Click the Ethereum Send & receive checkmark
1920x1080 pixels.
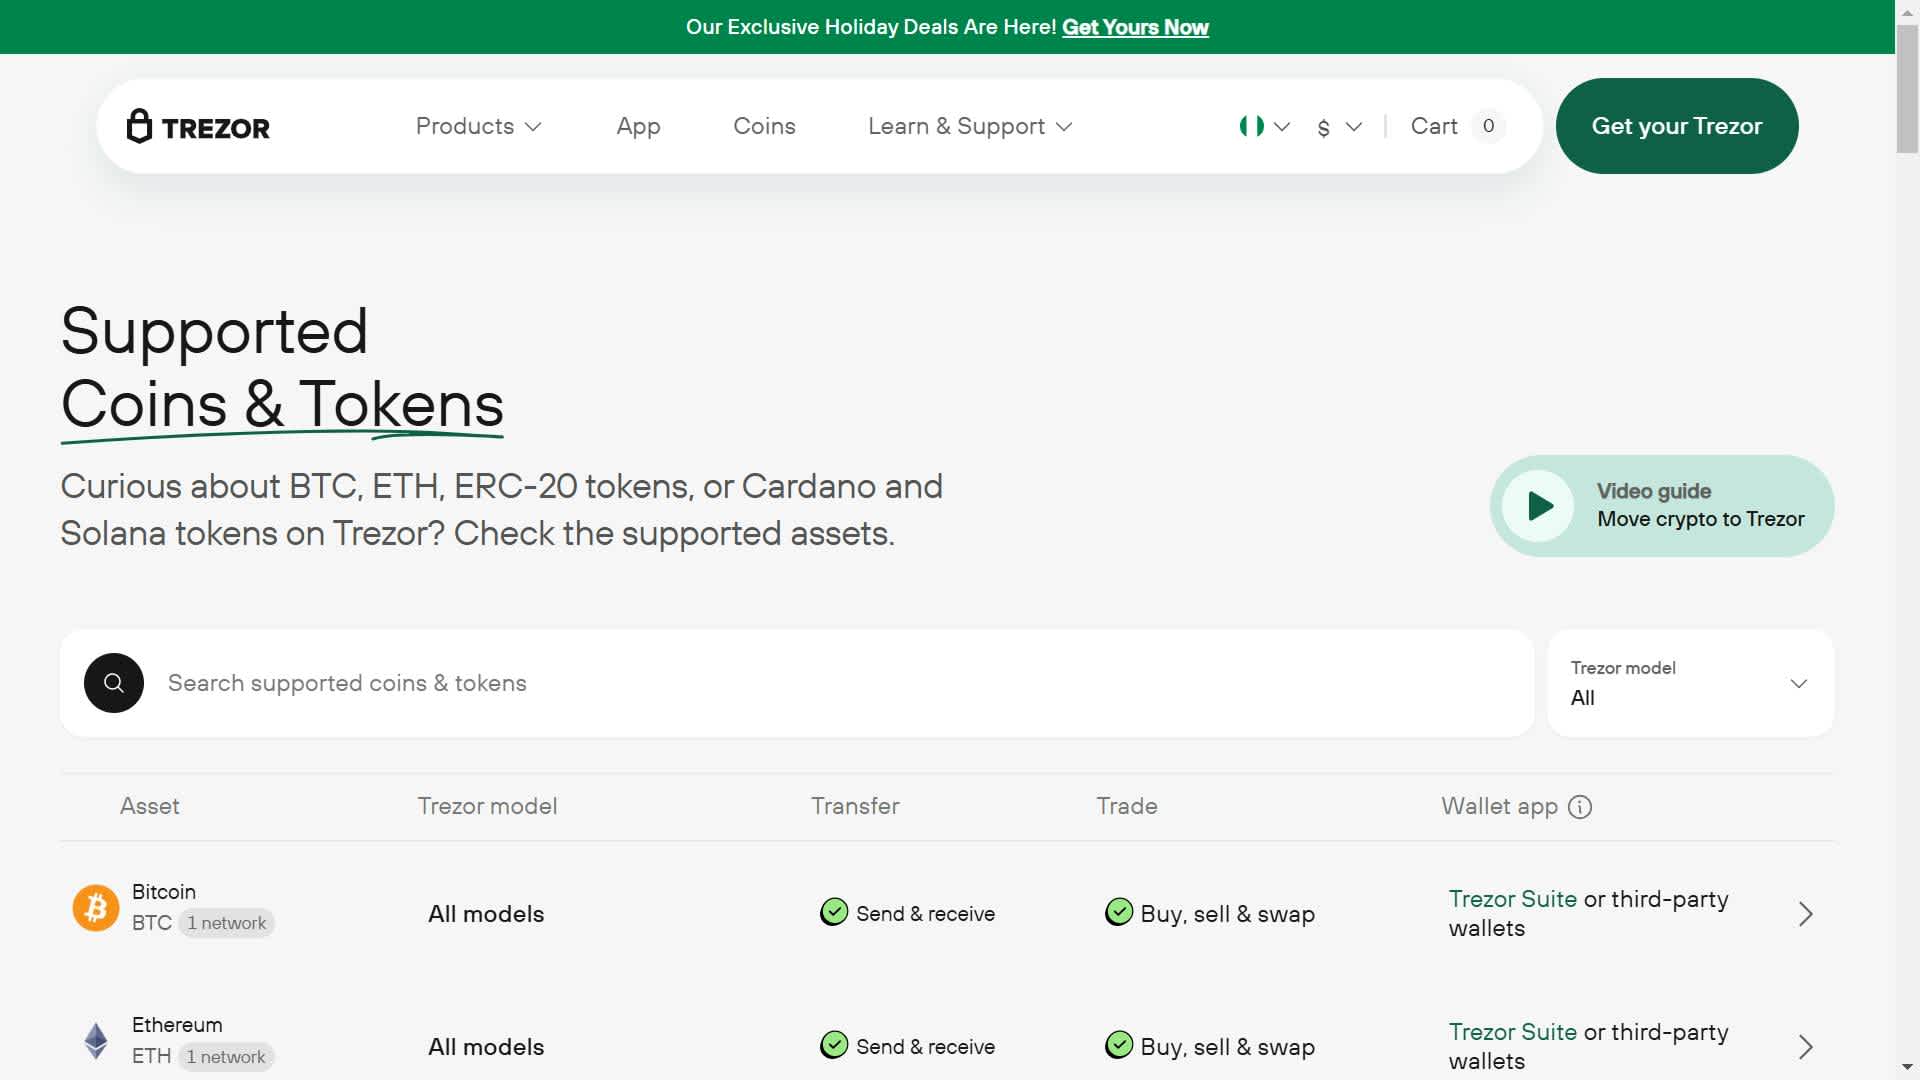(x=834, y=1045)
